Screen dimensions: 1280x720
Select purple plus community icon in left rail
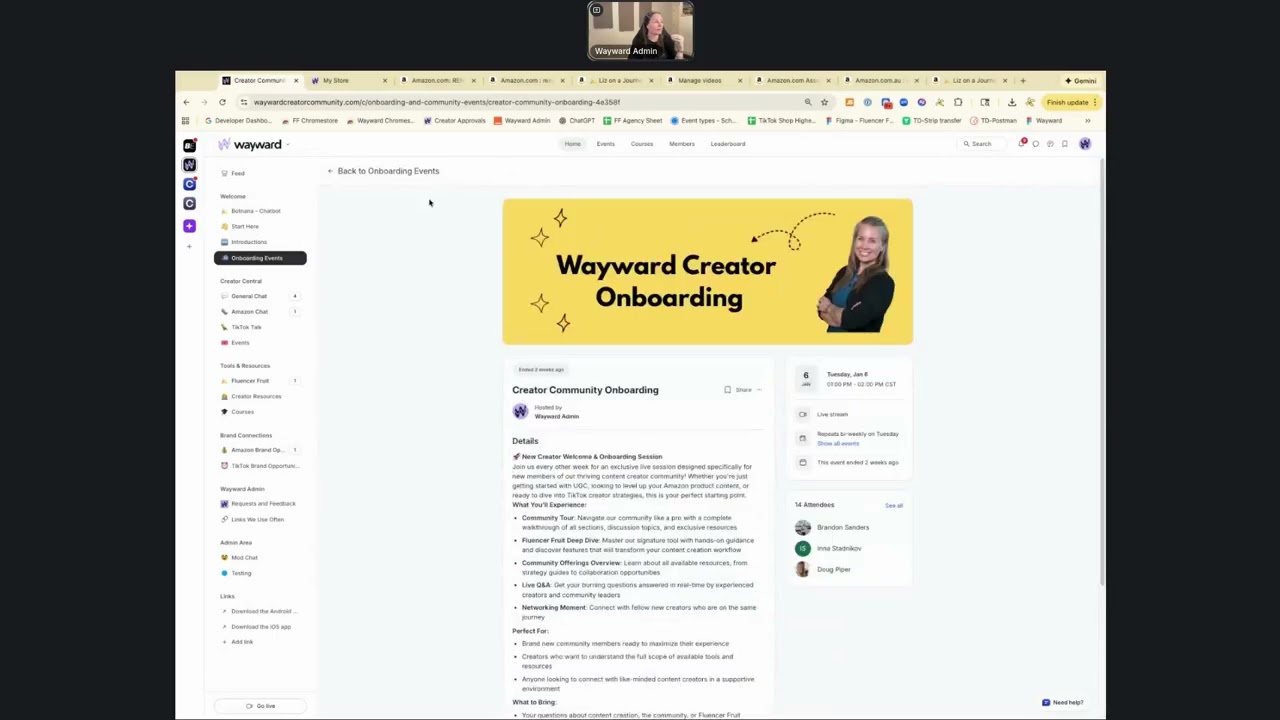(189, 226)
